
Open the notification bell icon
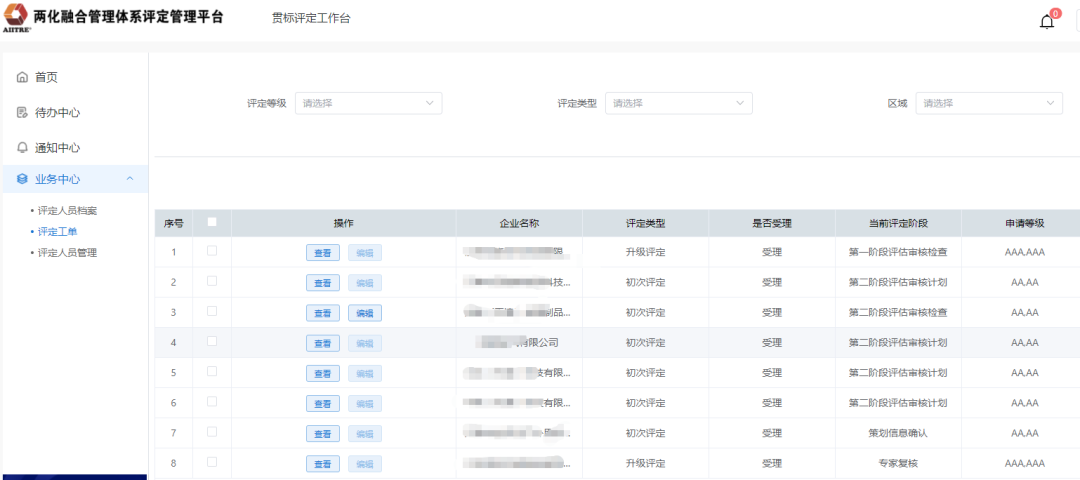click(1046, 22)
